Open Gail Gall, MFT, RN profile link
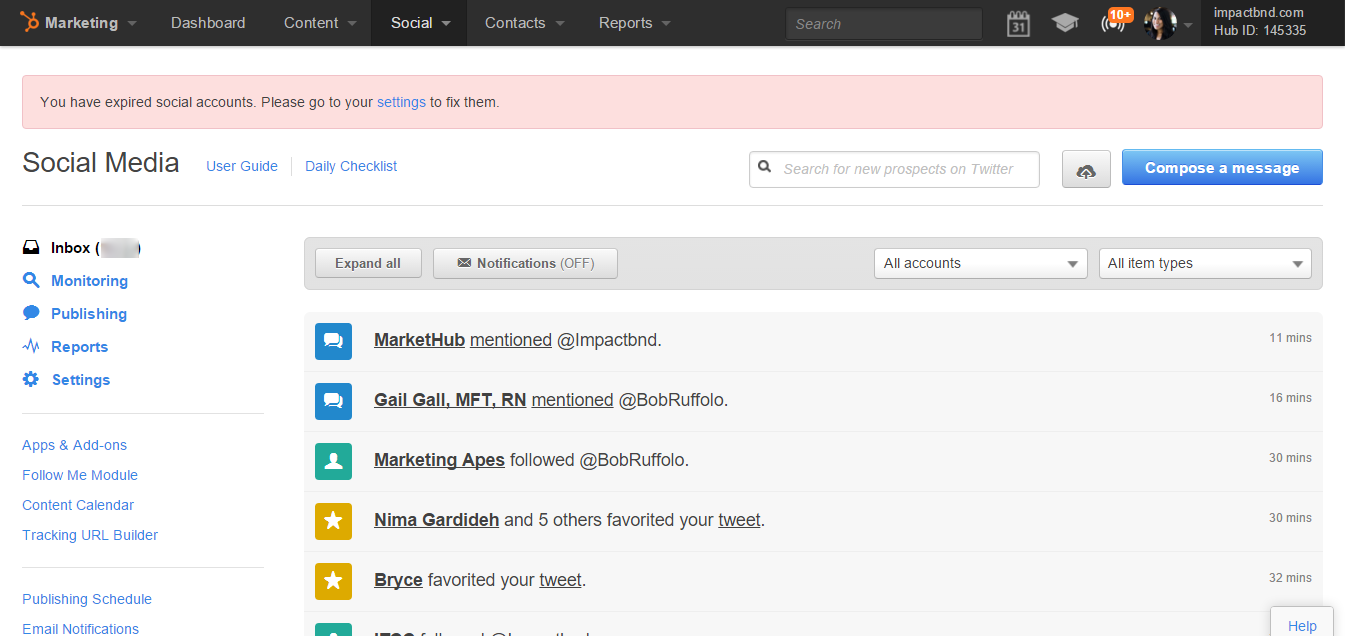The width and height of the screenshot is (1345, 636). click(x=450, y=400)
